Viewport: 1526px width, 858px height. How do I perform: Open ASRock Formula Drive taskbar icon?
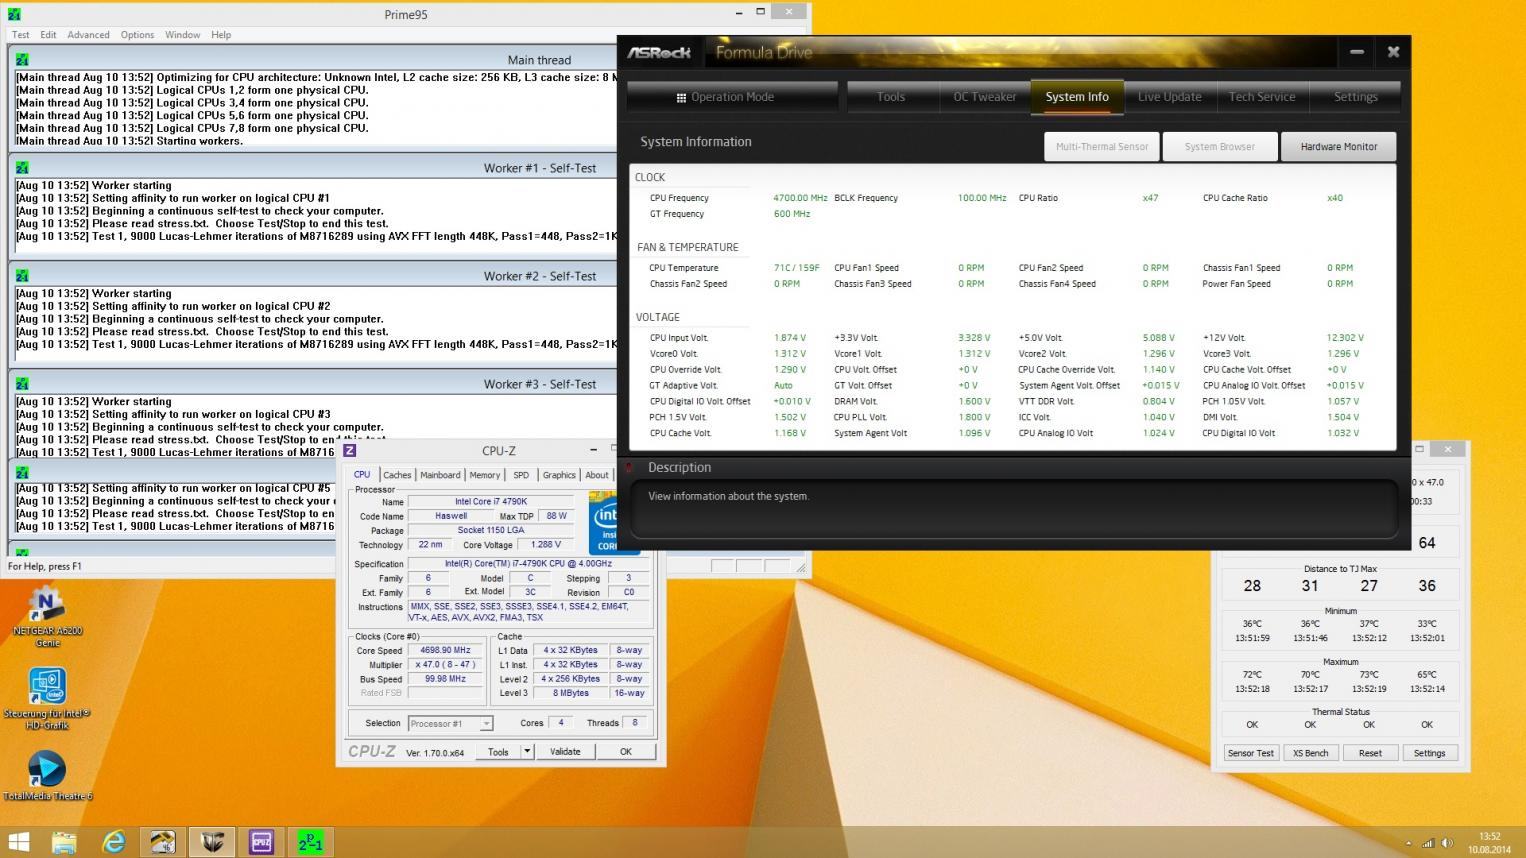[212, 842]
